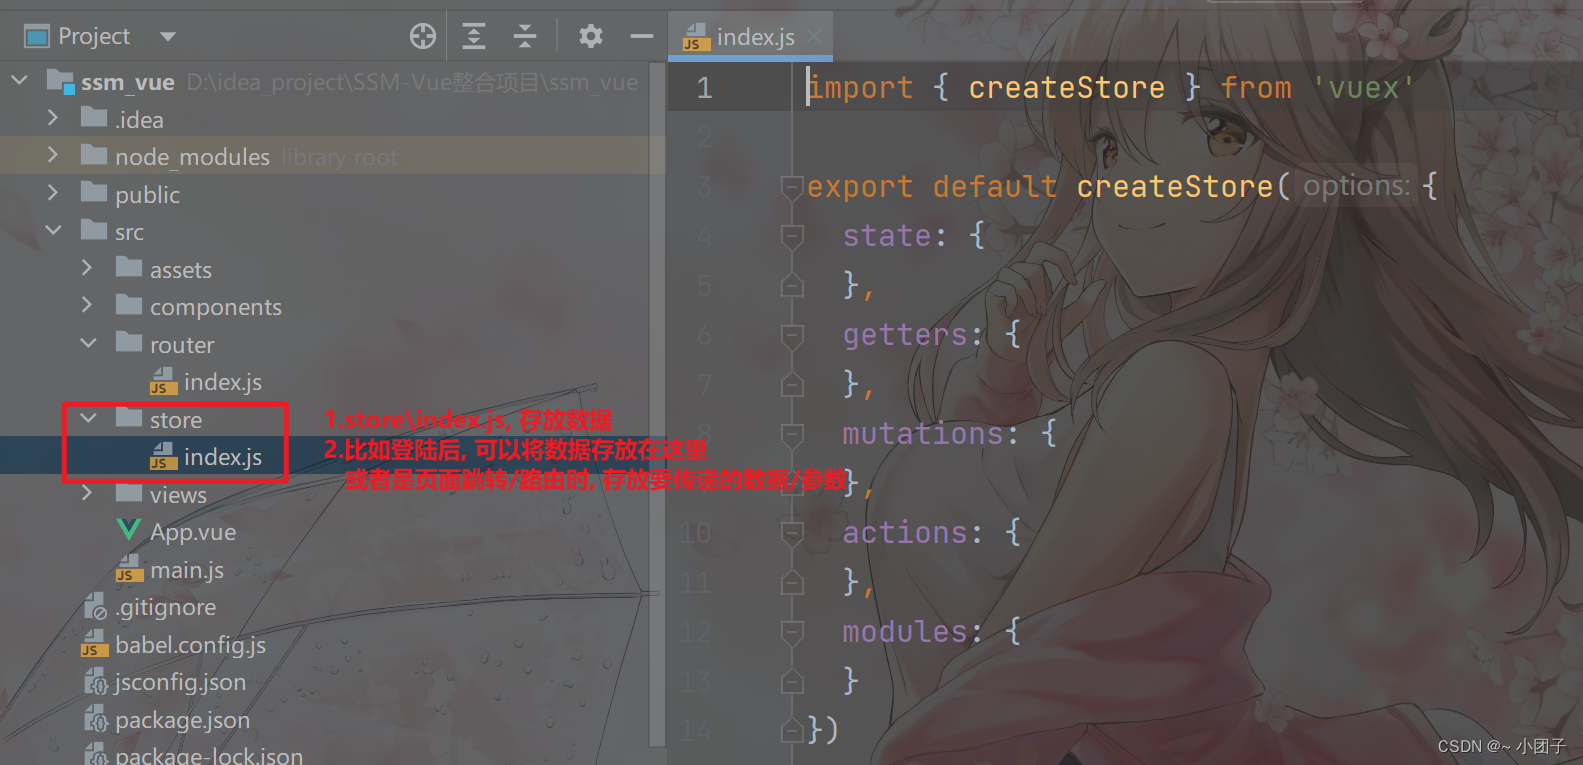Click the 'vuex' string on line 1
1583x765 pixels.
click(x=1364, y=88)
